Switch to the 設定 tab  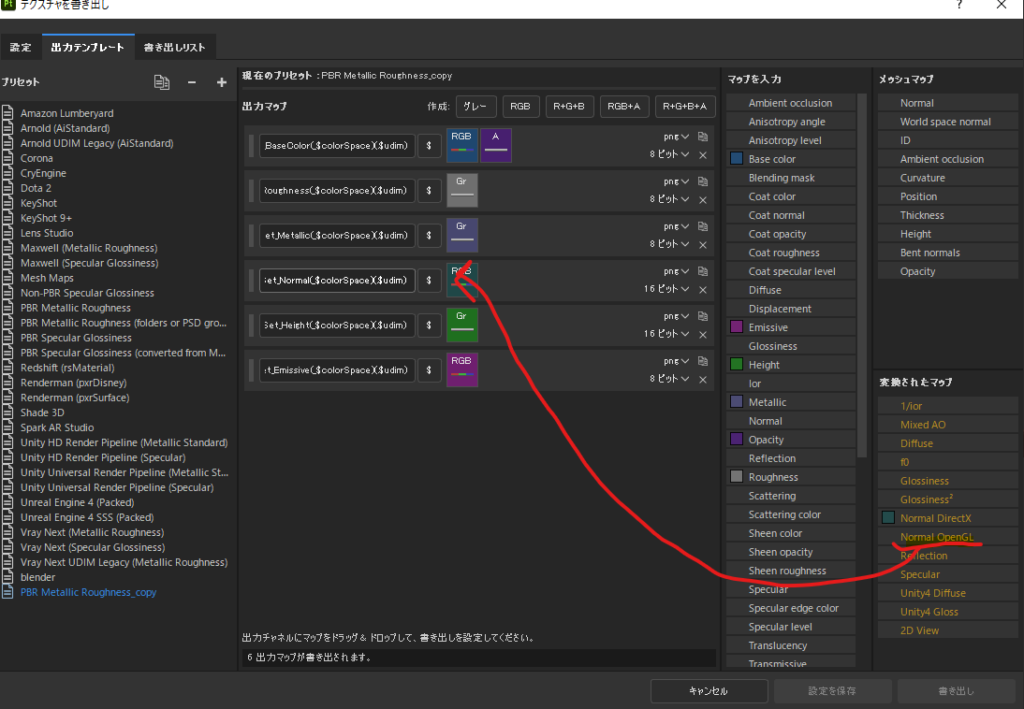pyautogui.click(x=21, y=46)
